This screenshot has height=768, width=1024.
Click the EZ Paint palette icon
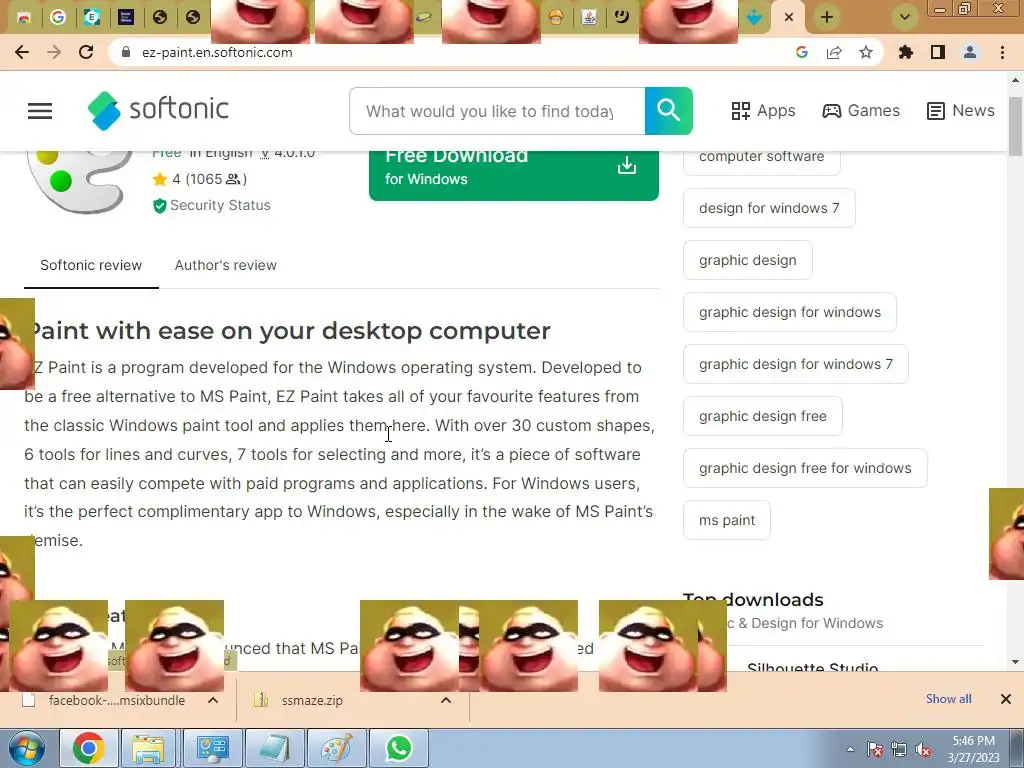click(78, 181)
